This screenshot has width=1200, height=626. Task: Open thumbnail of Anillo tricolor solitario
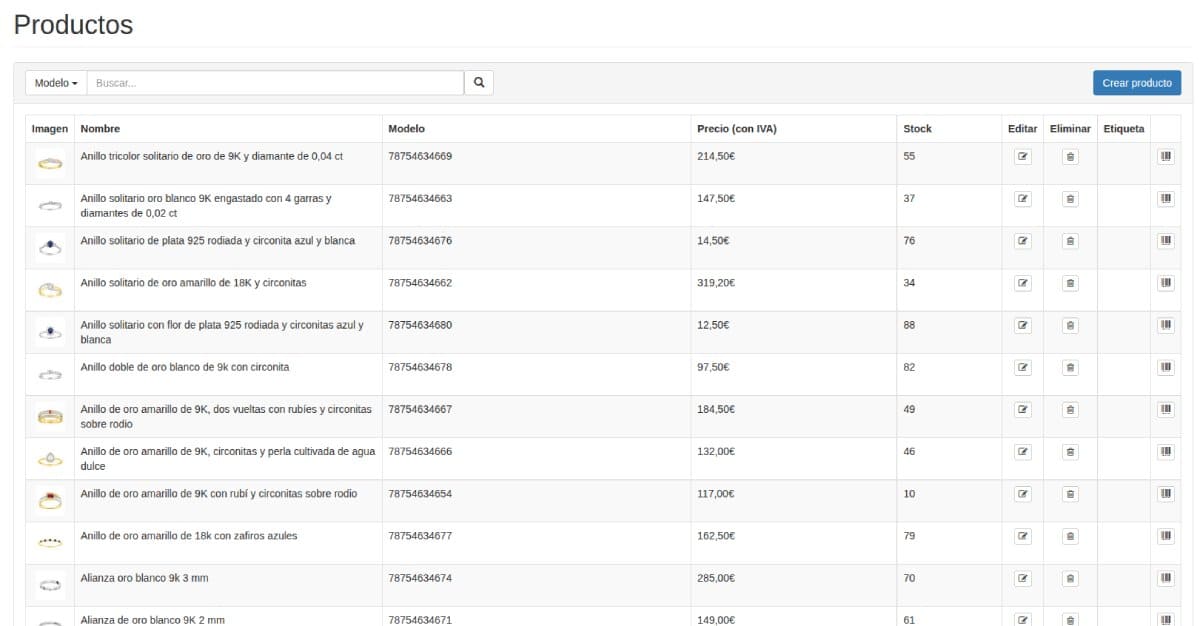coord(50,162)
